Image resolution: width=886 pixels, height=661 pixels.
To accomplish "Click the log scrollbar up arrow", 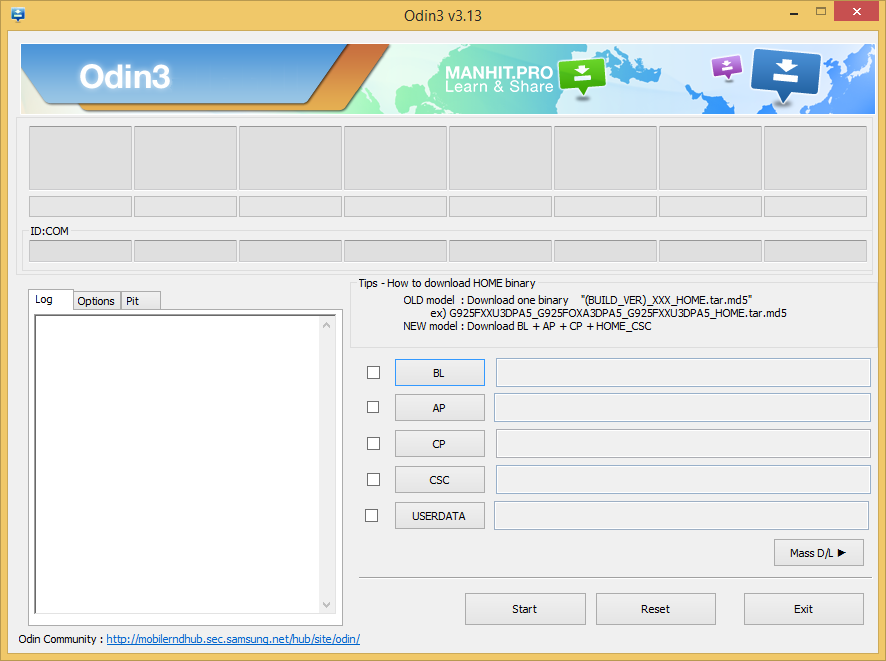I will coord(327,325).
